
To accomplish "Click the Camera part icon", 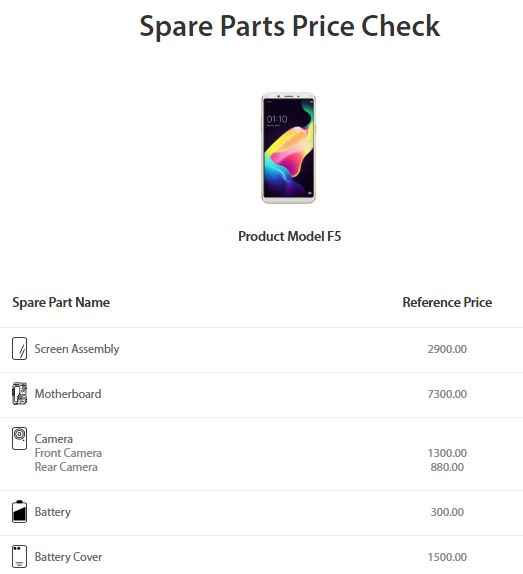I will click(x=19, y=438).
